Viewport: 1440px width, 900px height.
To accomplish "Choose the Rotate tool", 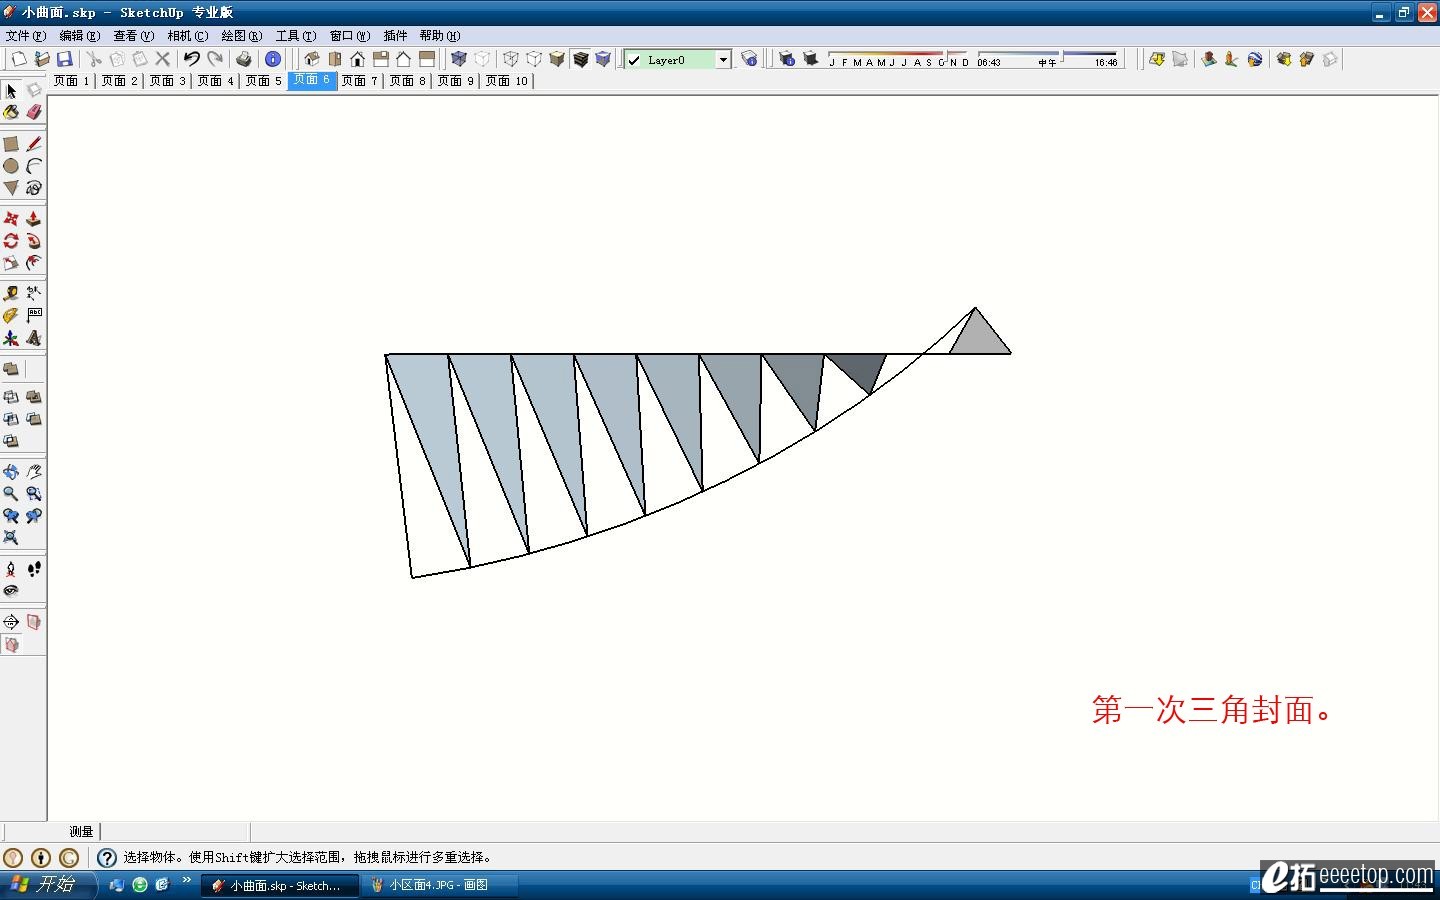I will 11,241.
